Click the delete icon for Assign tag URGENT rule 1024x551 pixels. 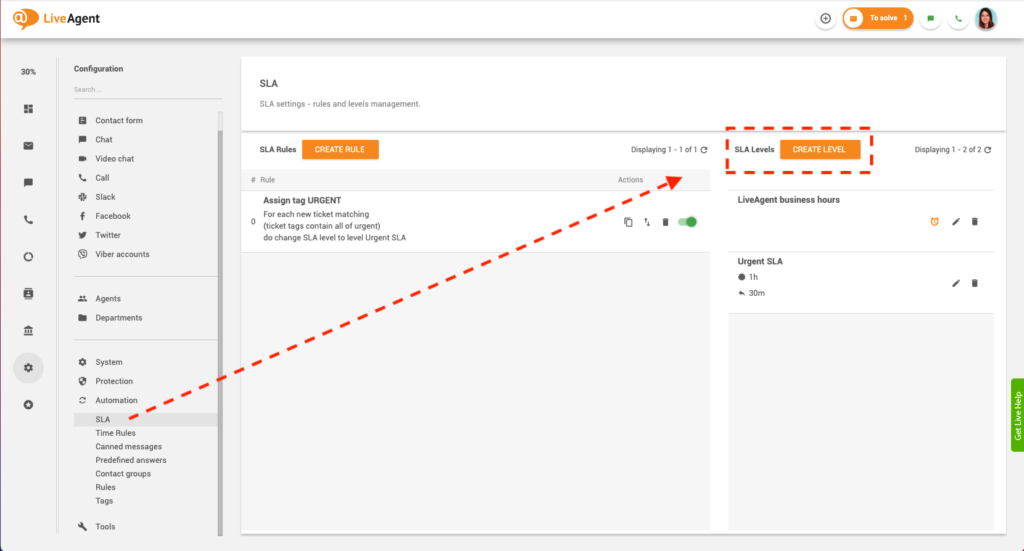pos(666,222)
